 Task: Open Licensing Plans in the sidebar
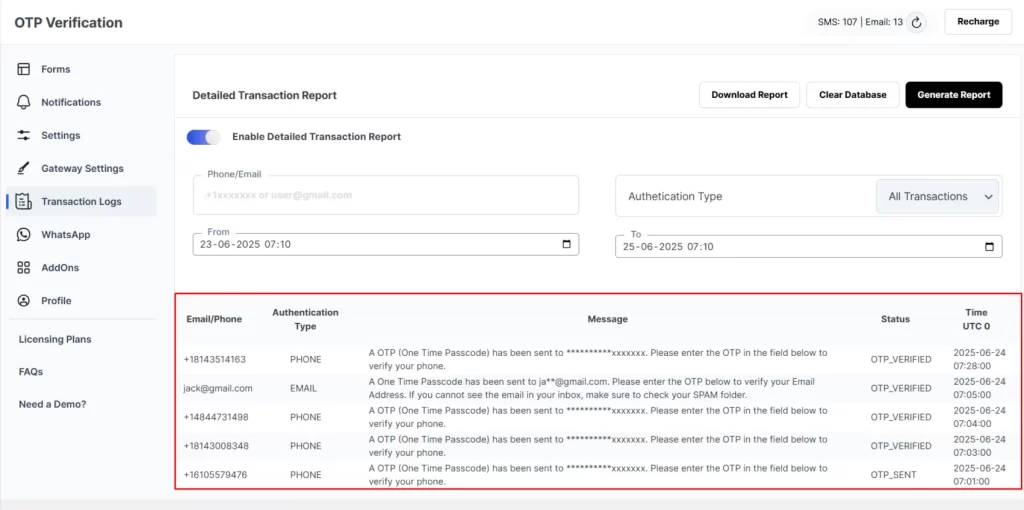click(55, 339)
